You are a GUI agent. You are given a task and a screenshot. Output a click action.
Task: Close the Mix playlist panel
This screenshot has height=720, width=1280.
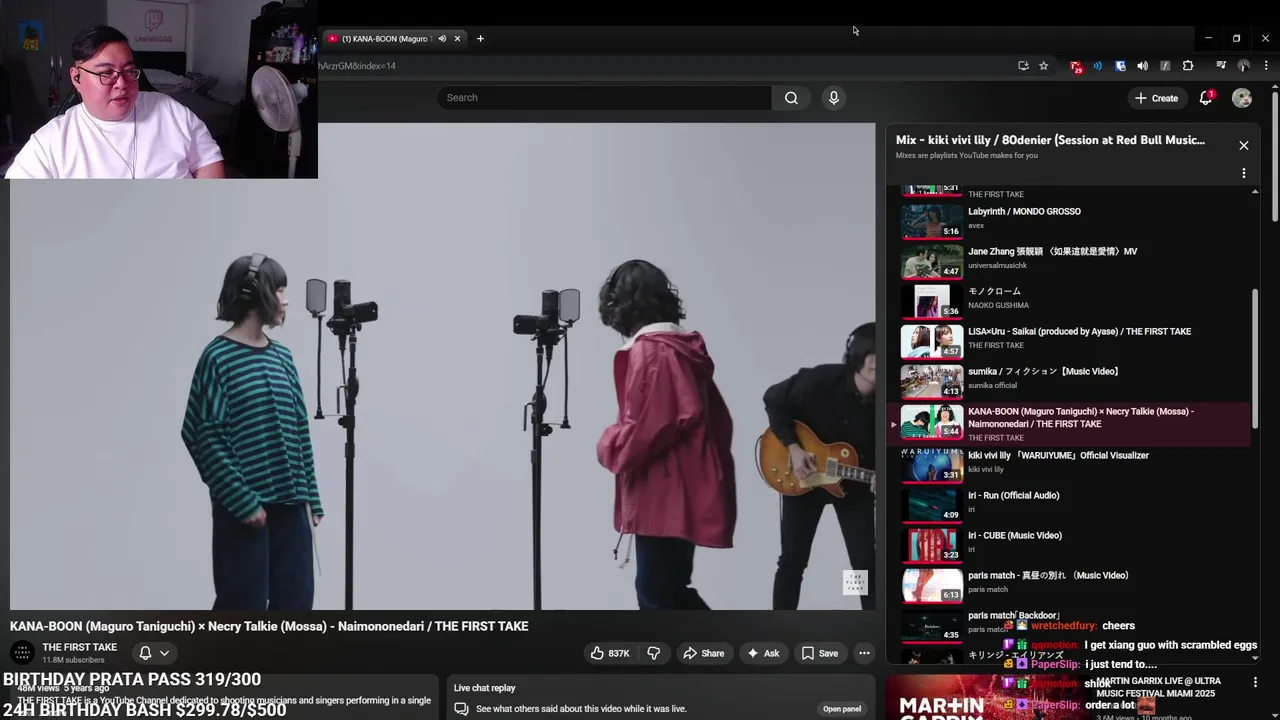[x=1244, y=146]
